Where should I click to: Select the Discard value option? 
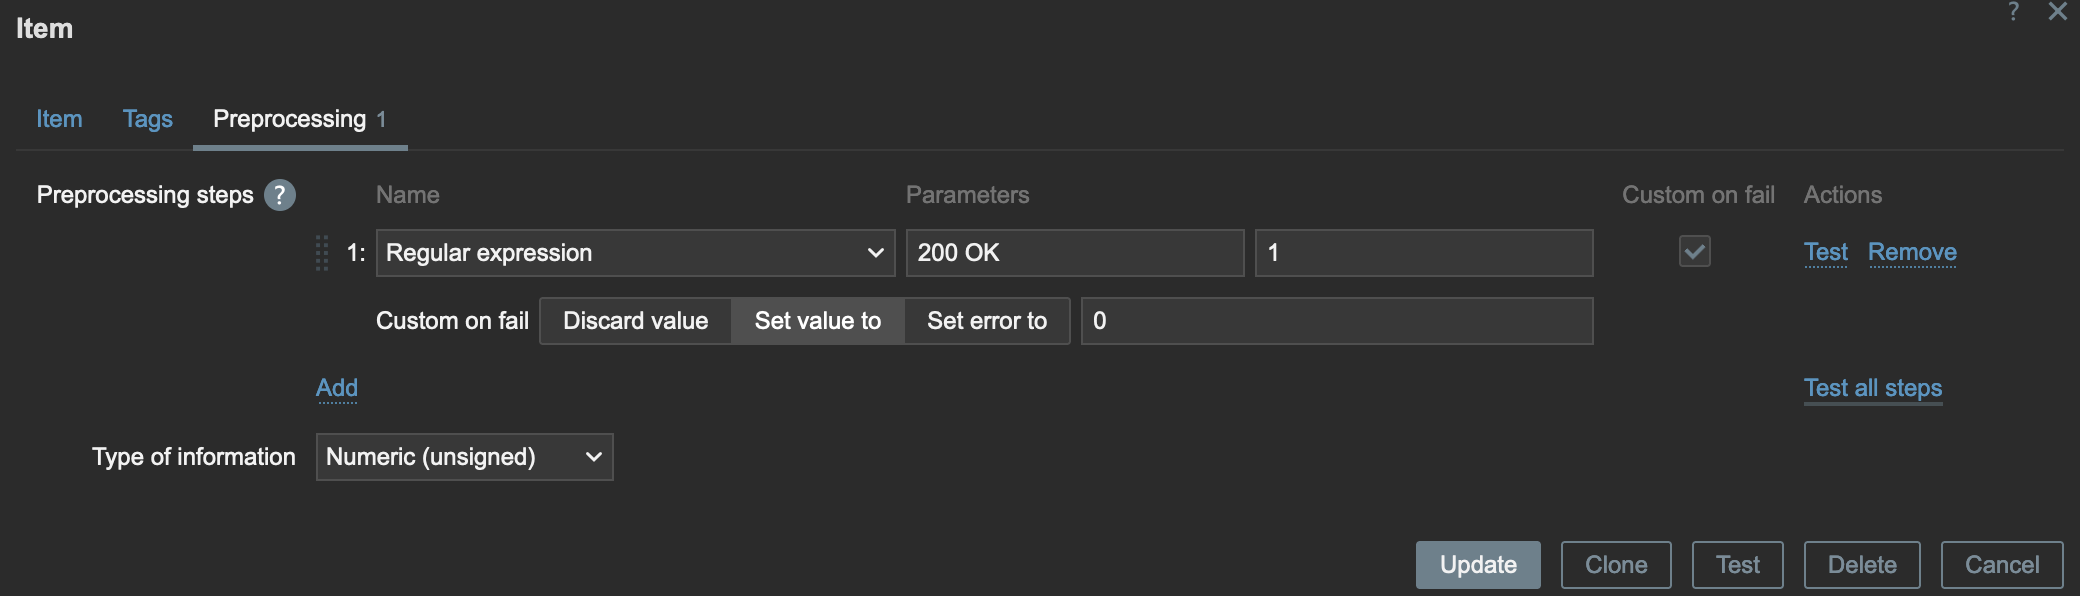[x=635, y=321]
